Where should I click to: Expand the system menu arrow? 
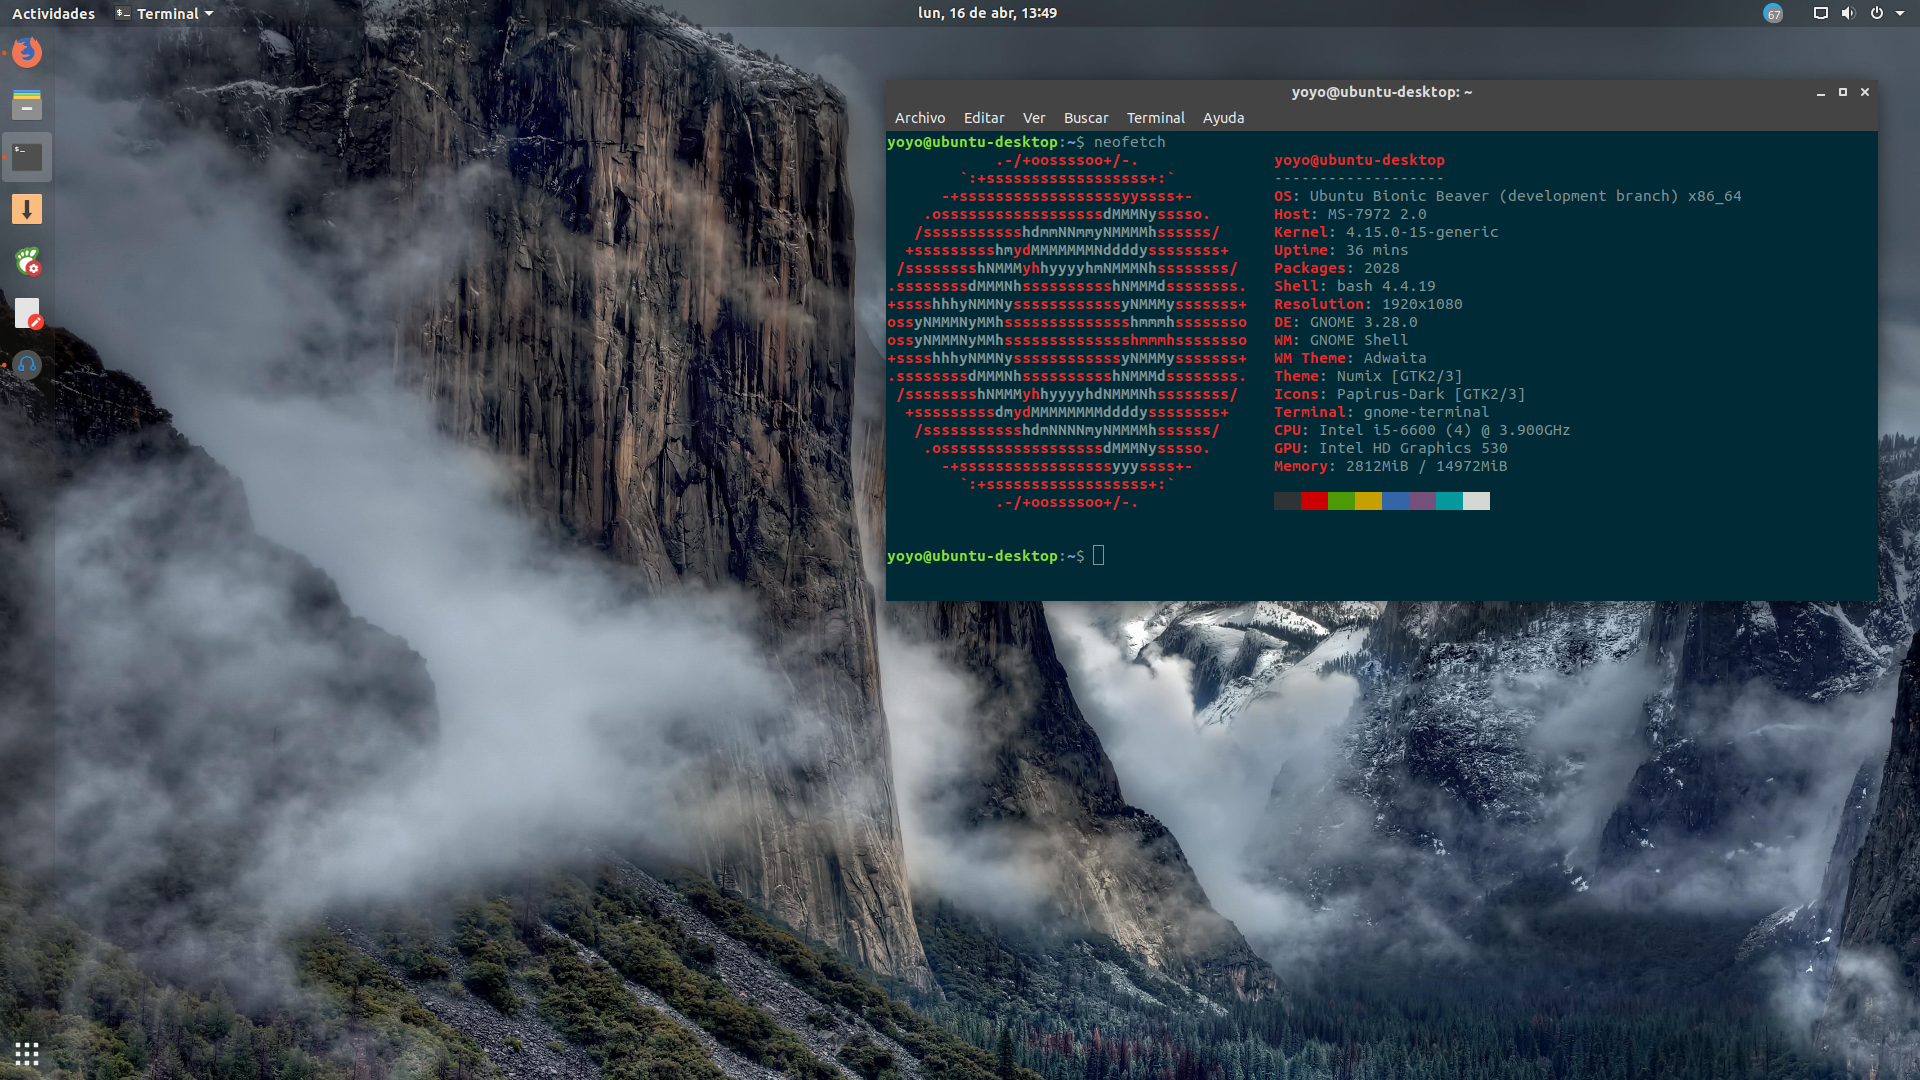[x=1900, y=13]
